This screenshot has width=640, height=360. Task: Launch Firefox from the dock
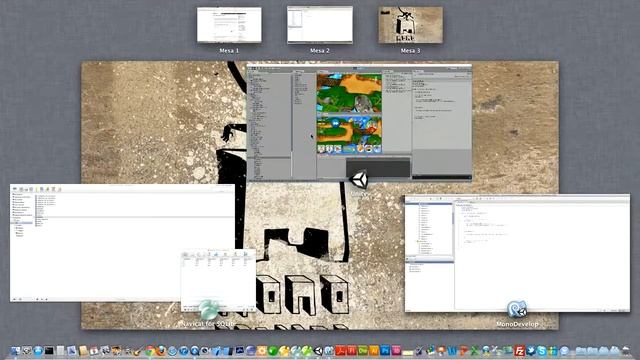pyautogui.click(x=161, y=351)
